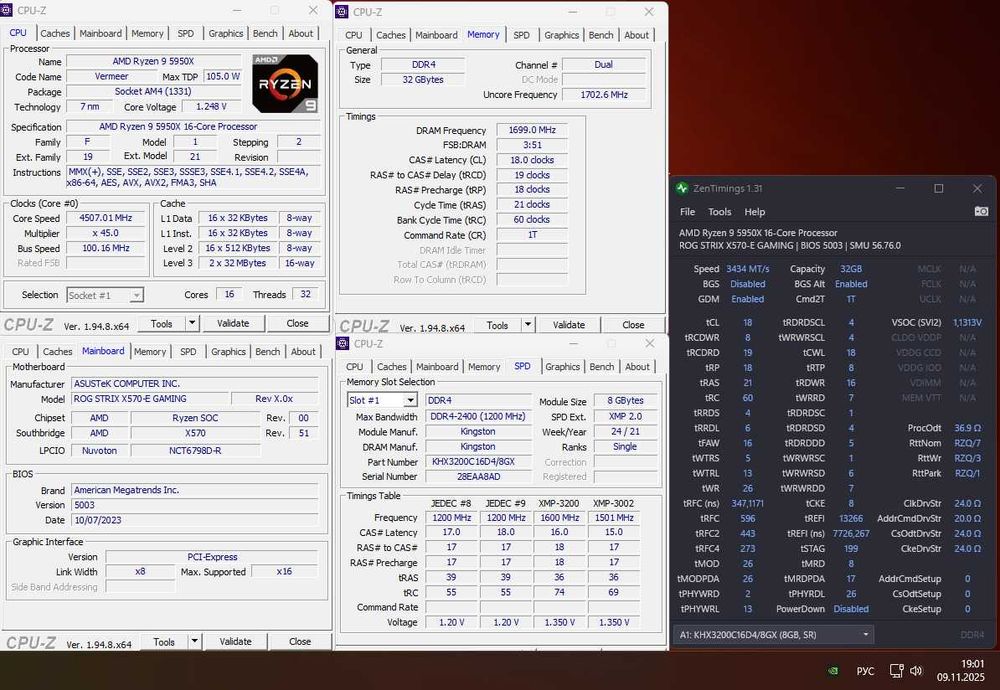1000x690 pixels.
Task: Click Tools button in Mainboard window
Action: 164,642
